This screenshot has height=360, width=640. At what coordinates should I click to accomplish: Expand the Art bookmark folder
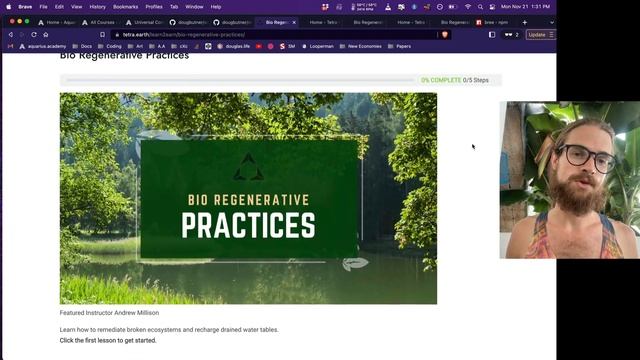[x=136, y=46]
